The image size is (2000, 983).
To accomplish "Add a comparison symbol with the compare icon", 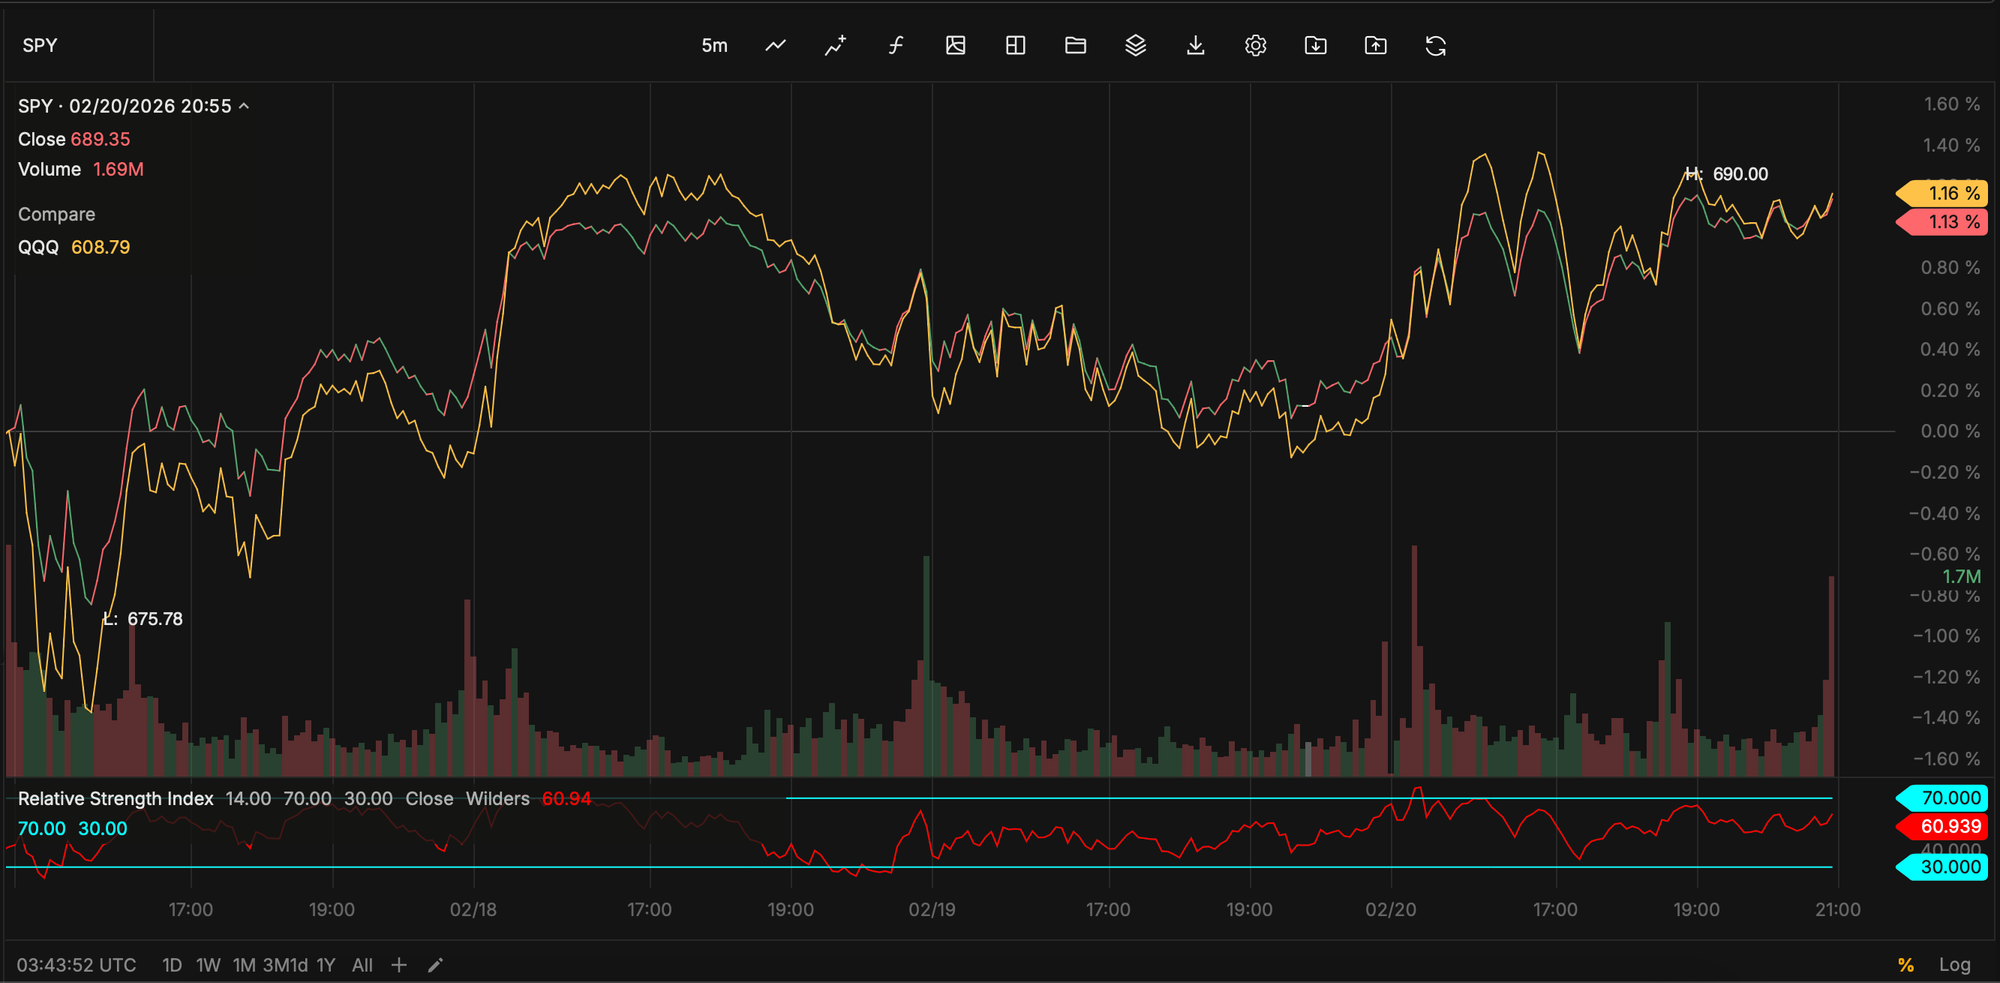I will (834, 45).
